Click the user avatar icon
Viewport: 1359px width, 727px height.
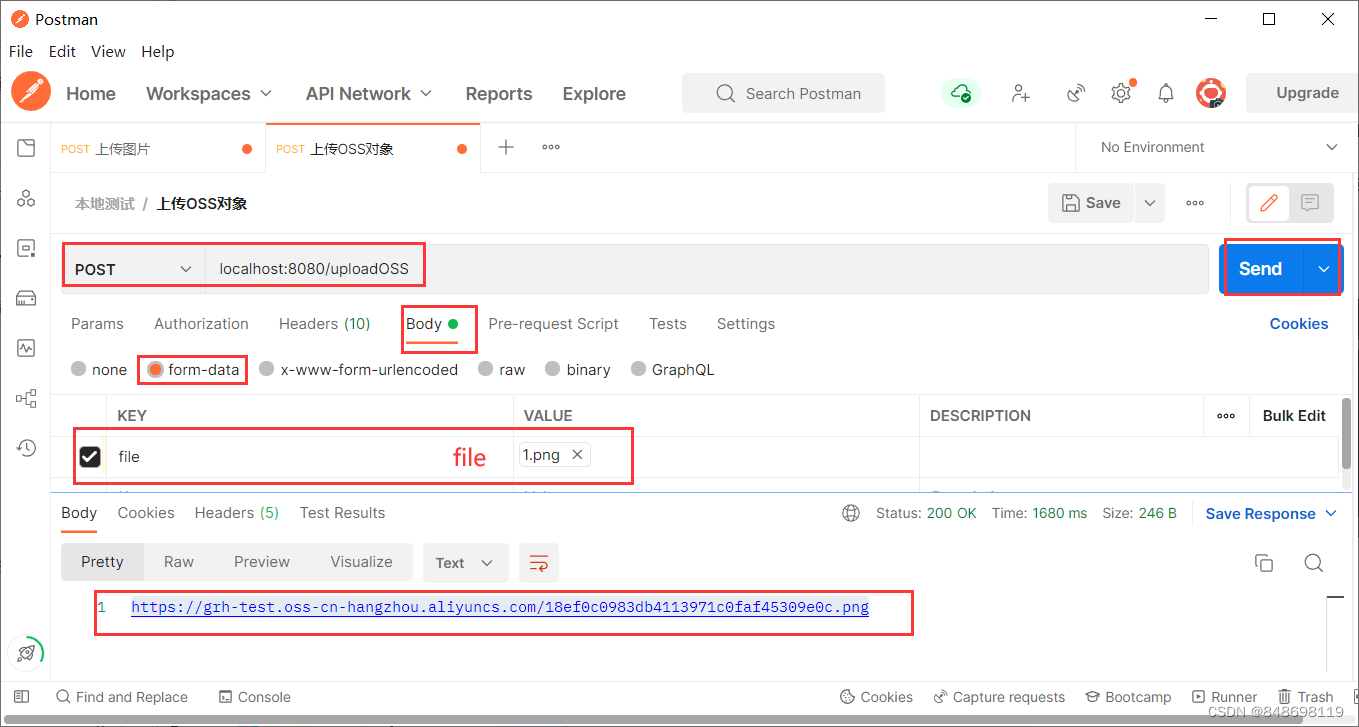1211,93
